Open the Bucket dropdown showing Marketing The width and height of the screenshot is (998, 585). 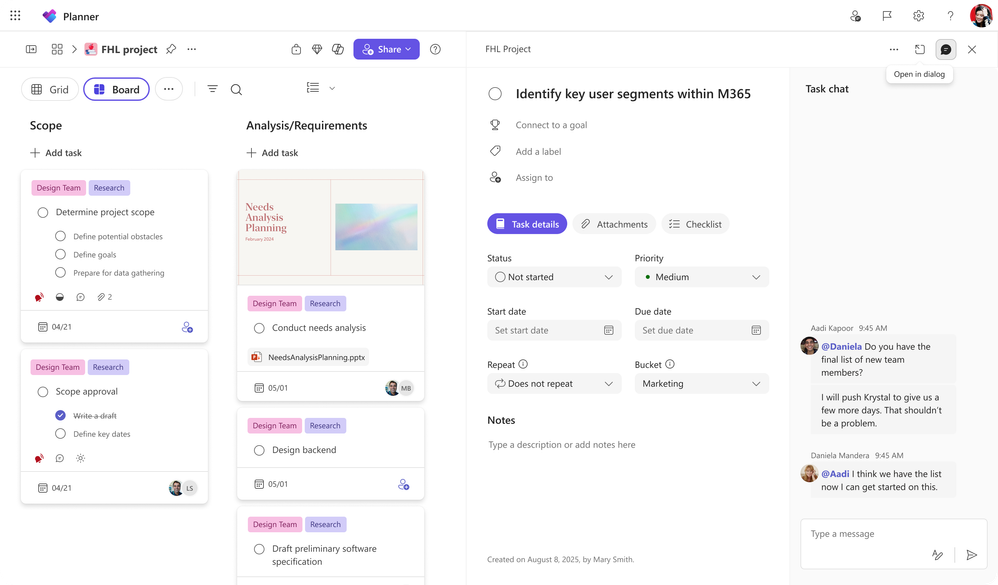[701, 384]
